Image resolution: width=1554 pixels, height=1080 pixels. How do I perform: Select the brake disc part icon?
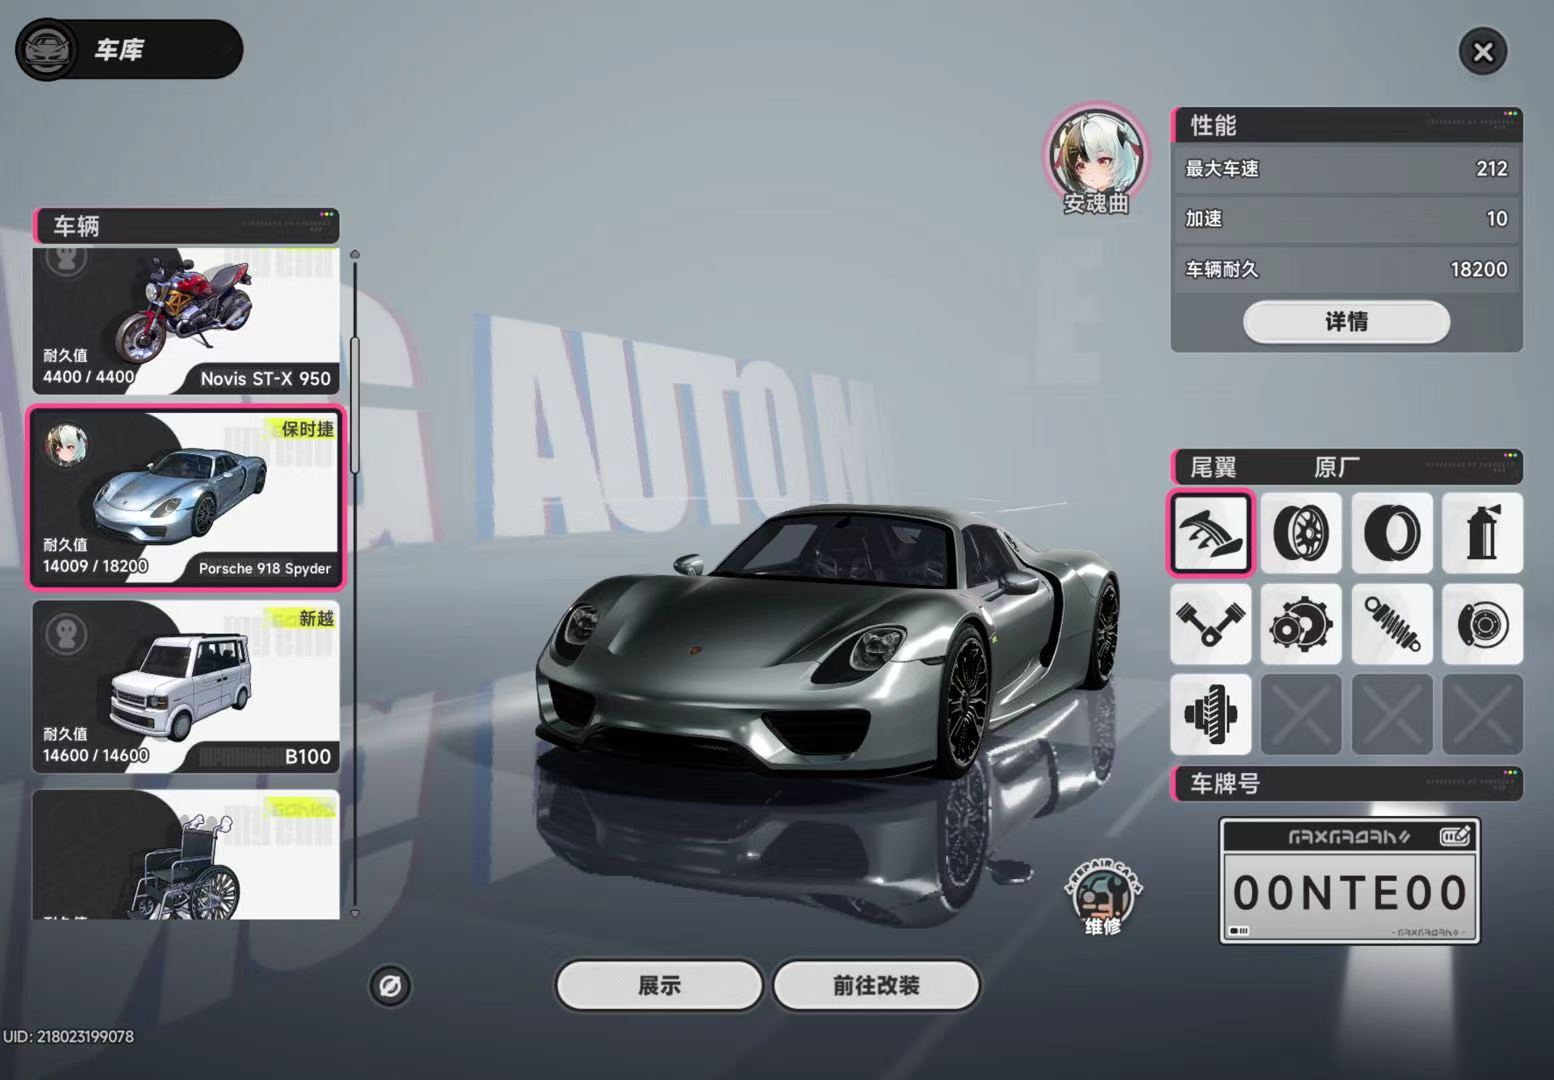pos(1482,624)
